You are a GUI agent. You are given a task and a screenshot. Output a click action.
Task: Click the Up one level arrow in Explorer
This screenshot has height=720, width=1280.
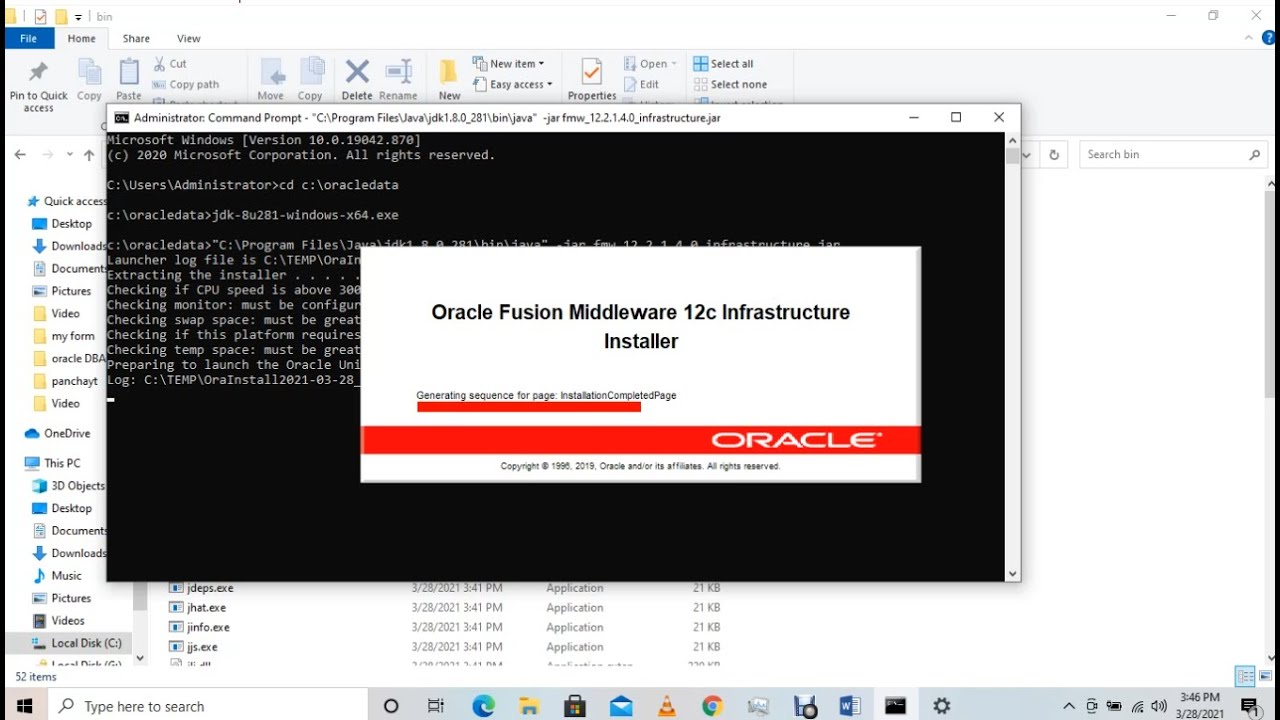tap(89, 155)
